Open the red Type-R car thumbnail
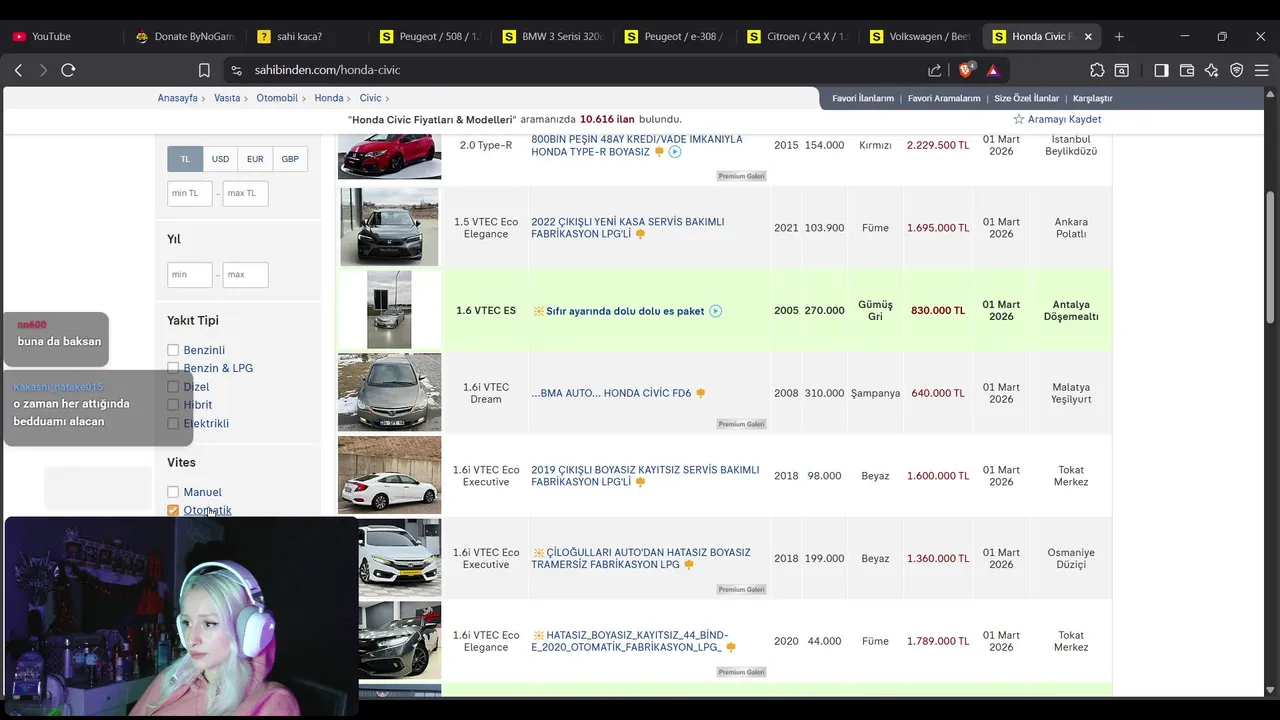The height and width of the screenshot is (720, 1280). coord(389,155)
